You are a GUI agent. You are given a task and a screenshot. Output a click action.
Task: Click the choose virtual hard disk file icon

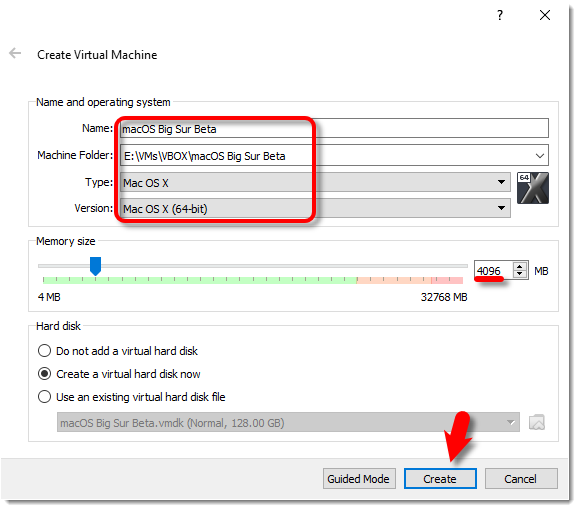[537, 422]
